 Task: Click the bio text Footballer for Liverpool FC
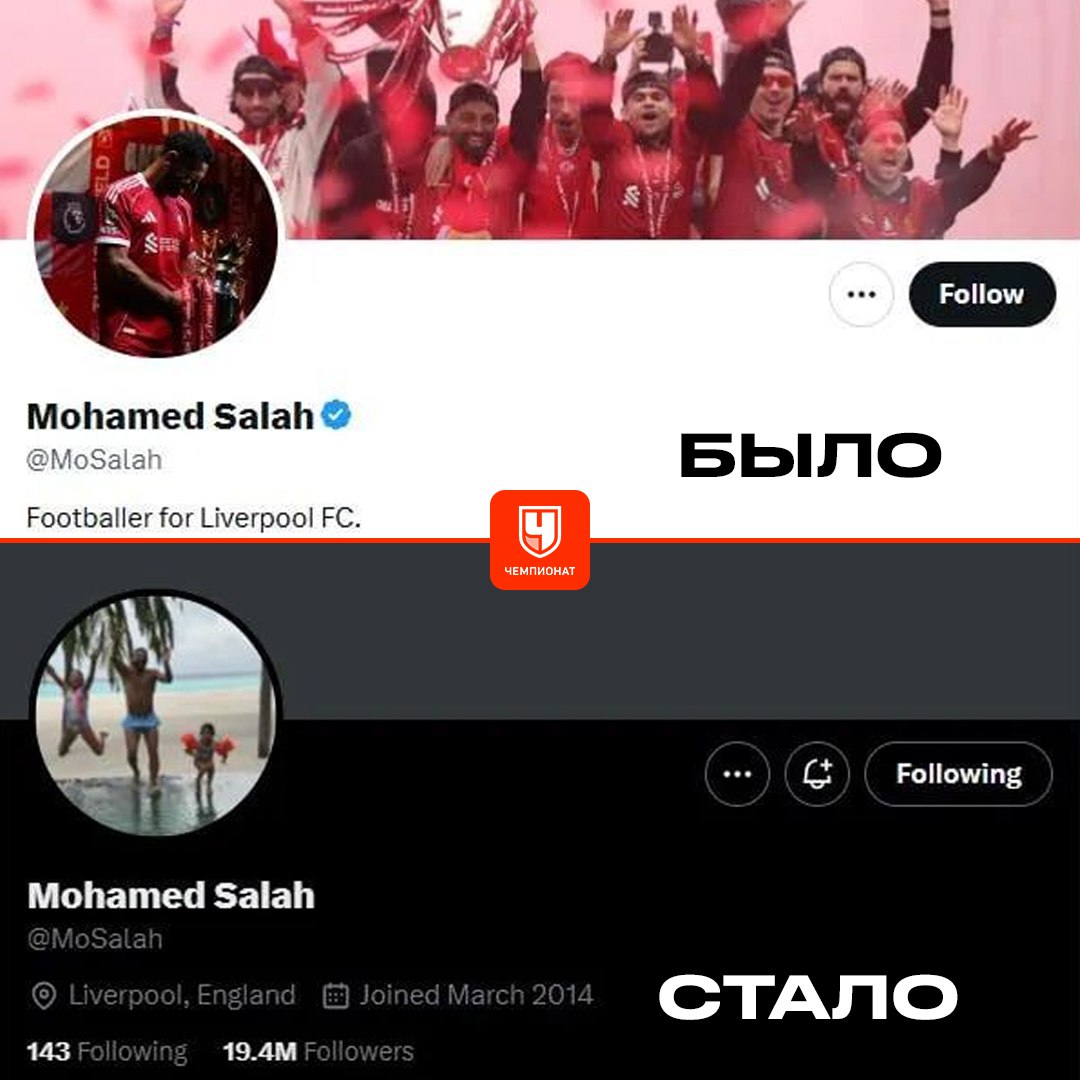pos(194,518)
